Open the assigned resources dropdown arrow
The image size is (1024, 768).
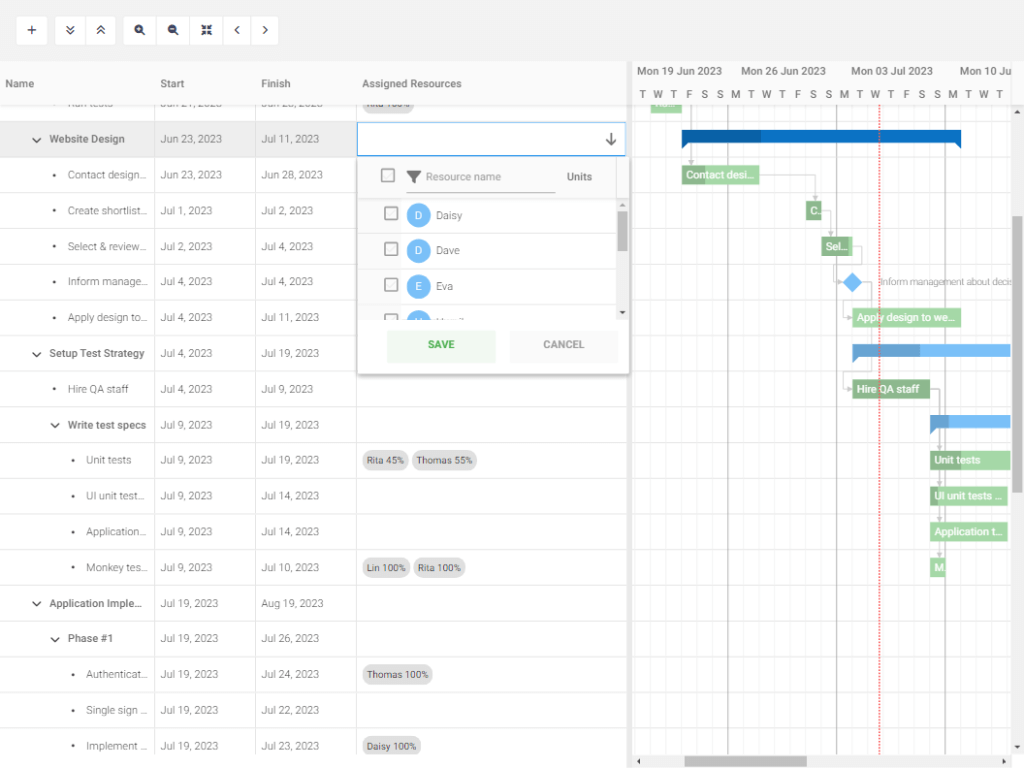[611, 139]
